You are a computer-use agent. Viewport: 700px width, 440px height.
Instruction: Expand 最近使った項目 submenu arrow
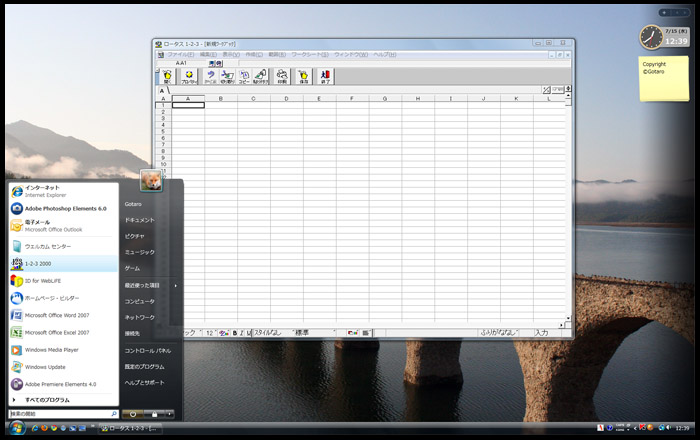tap(175, 286)
